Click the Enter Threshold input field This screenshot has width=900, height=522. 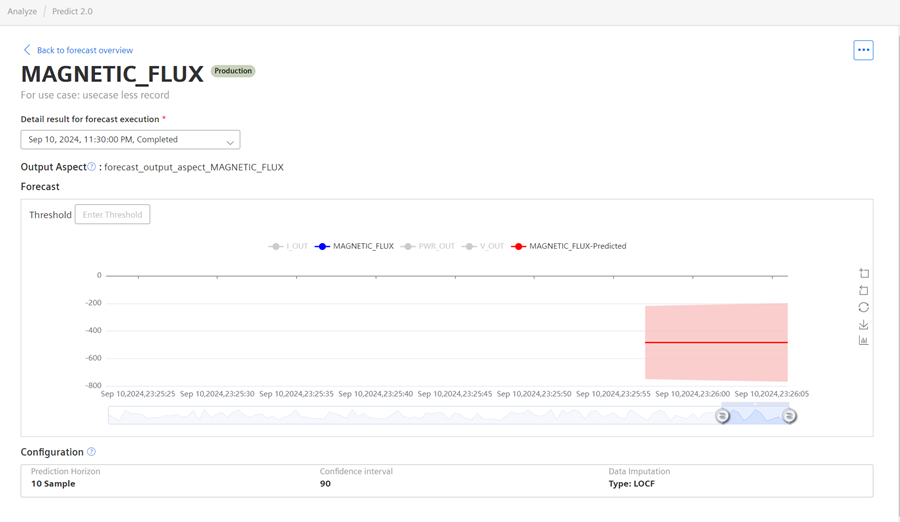pos(112,215)
